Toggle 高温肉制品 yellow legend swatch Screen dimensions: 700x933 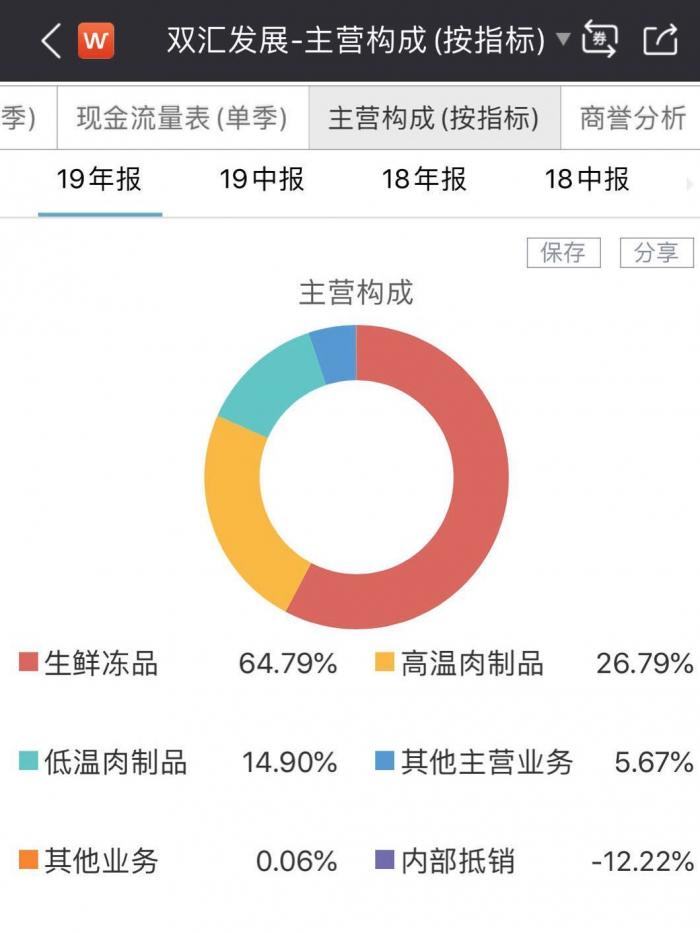coord(385,663)
